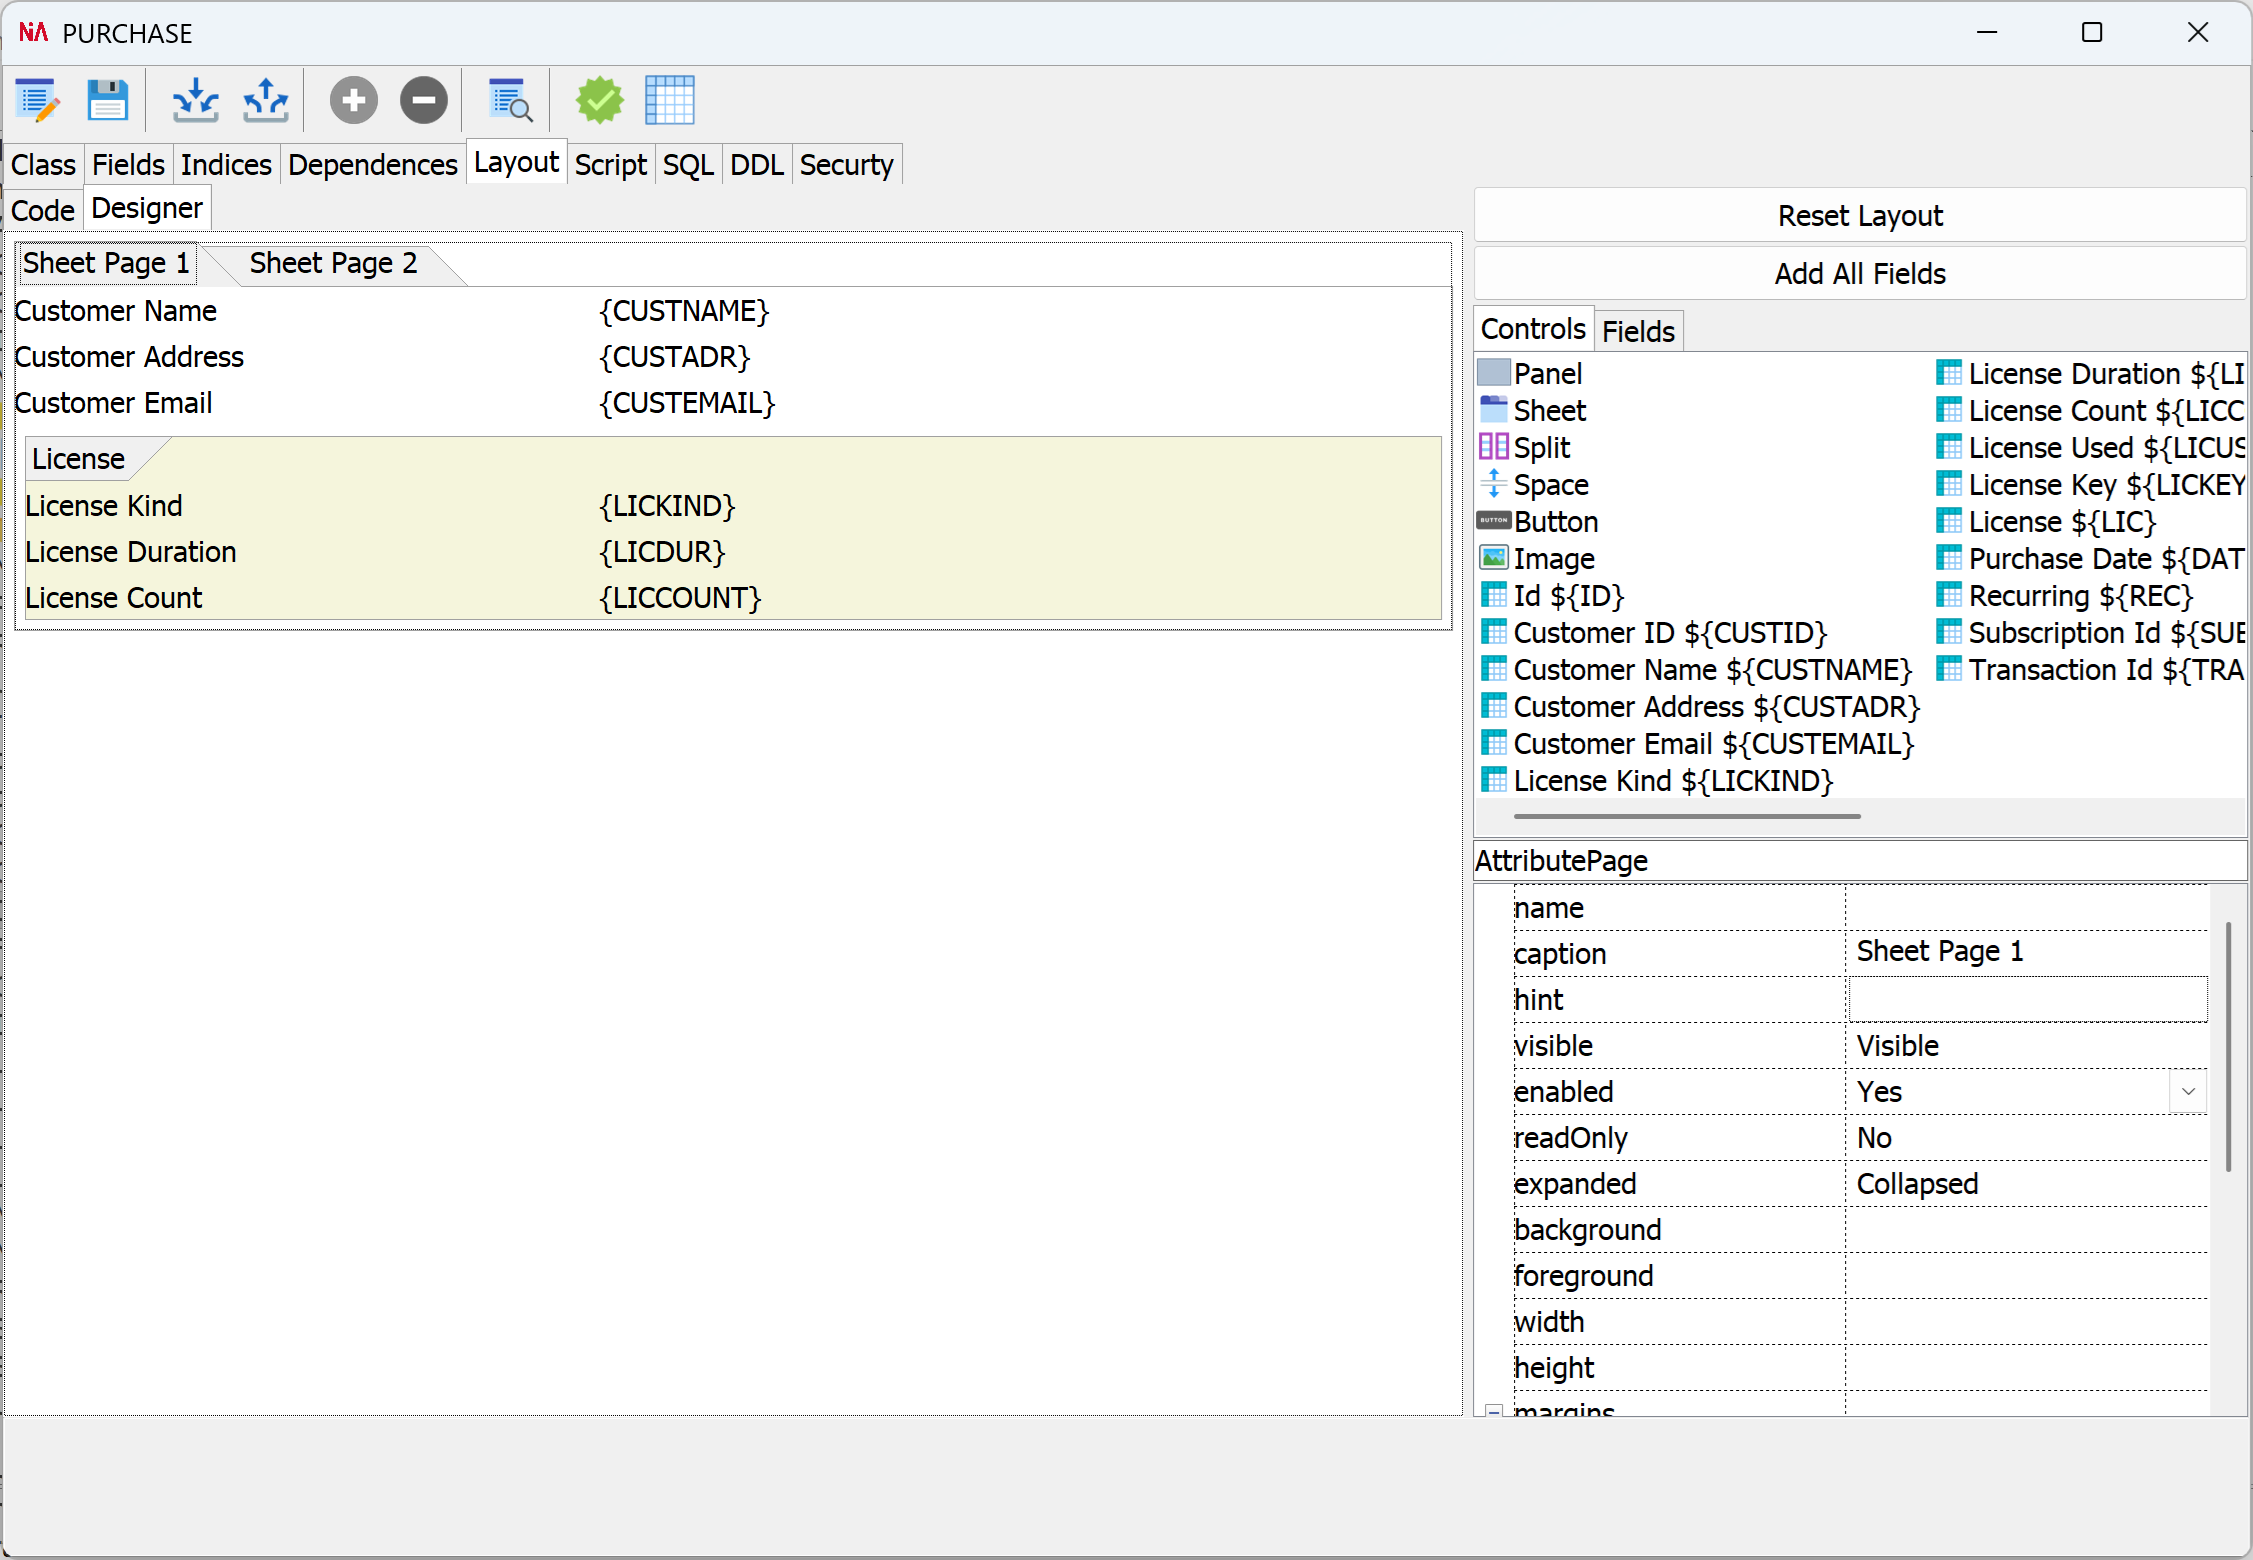This screenshot has height=1560, width=2253.
Task: Click the plus icon to add an item
Action: (x=353, y=100)
